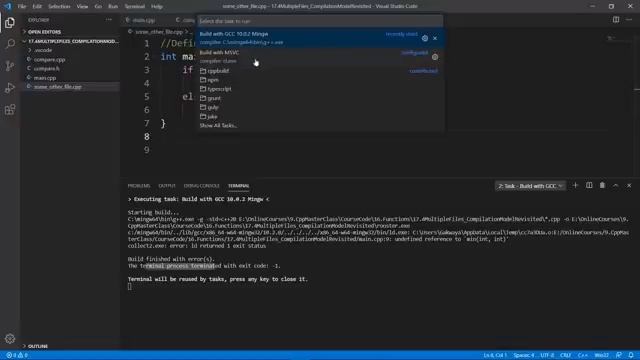Screen dimensions: 640x360
Task: Switch to main.cpp editor tab
Action: (144, 20)
